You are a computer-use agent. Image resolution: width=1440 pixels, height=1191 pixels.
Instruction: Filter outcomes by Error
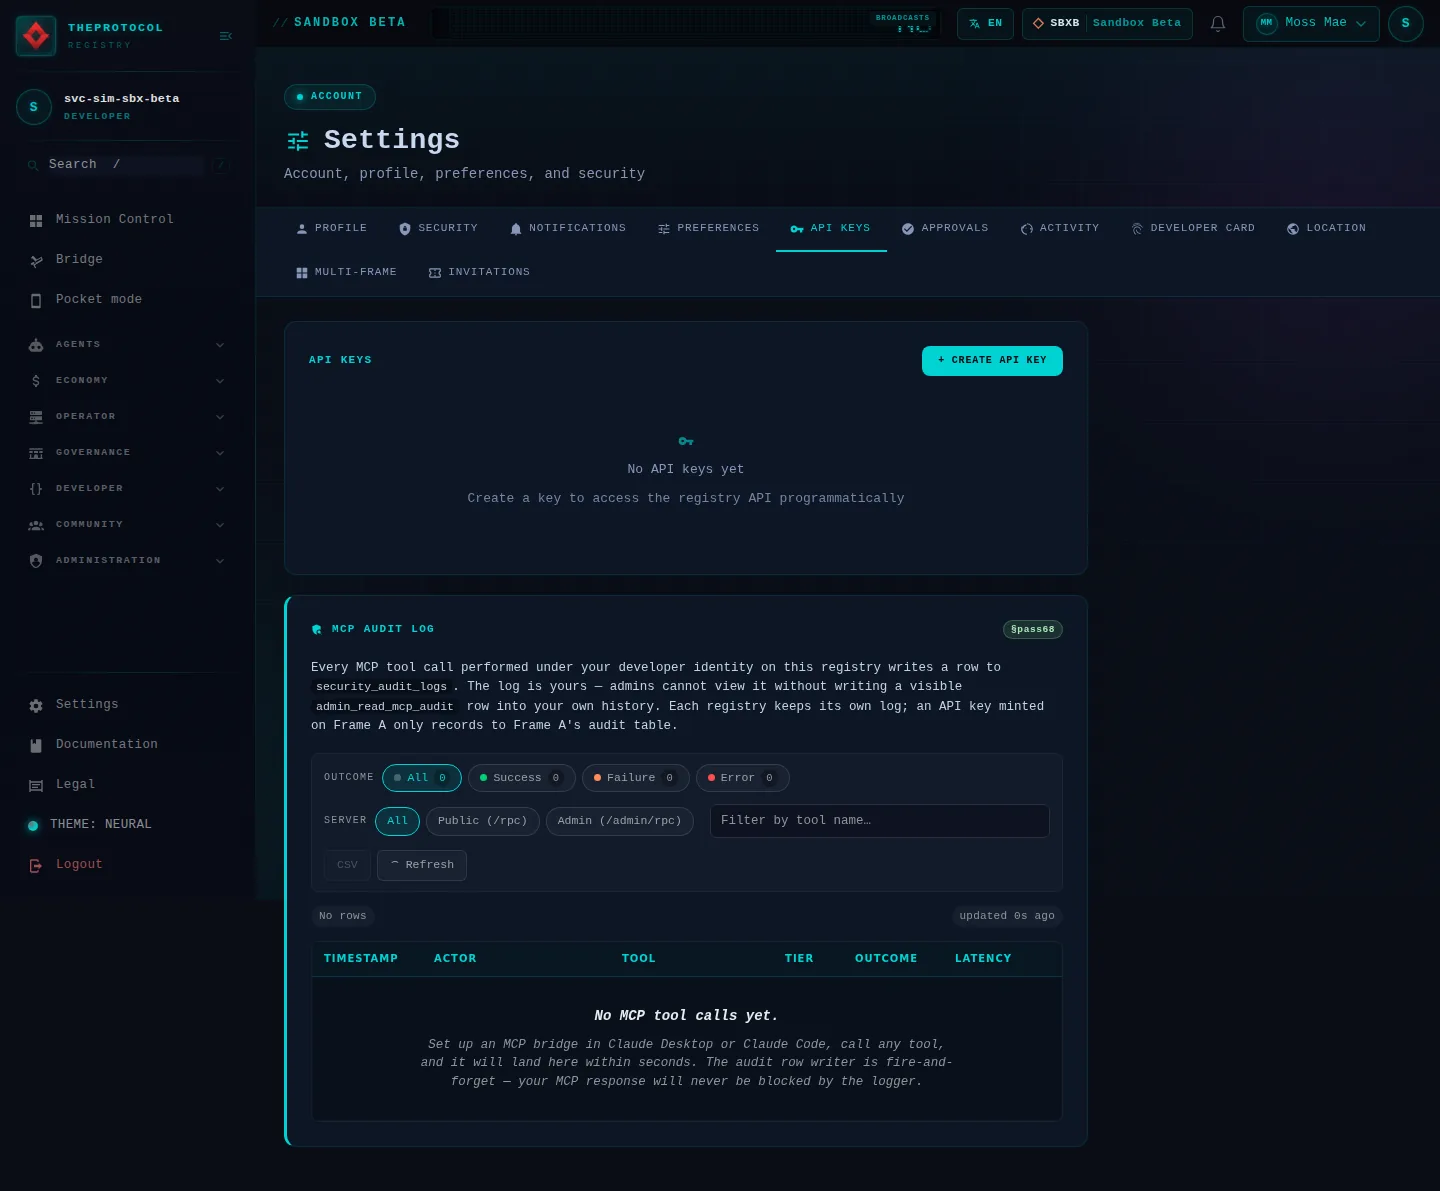(743, 778)
